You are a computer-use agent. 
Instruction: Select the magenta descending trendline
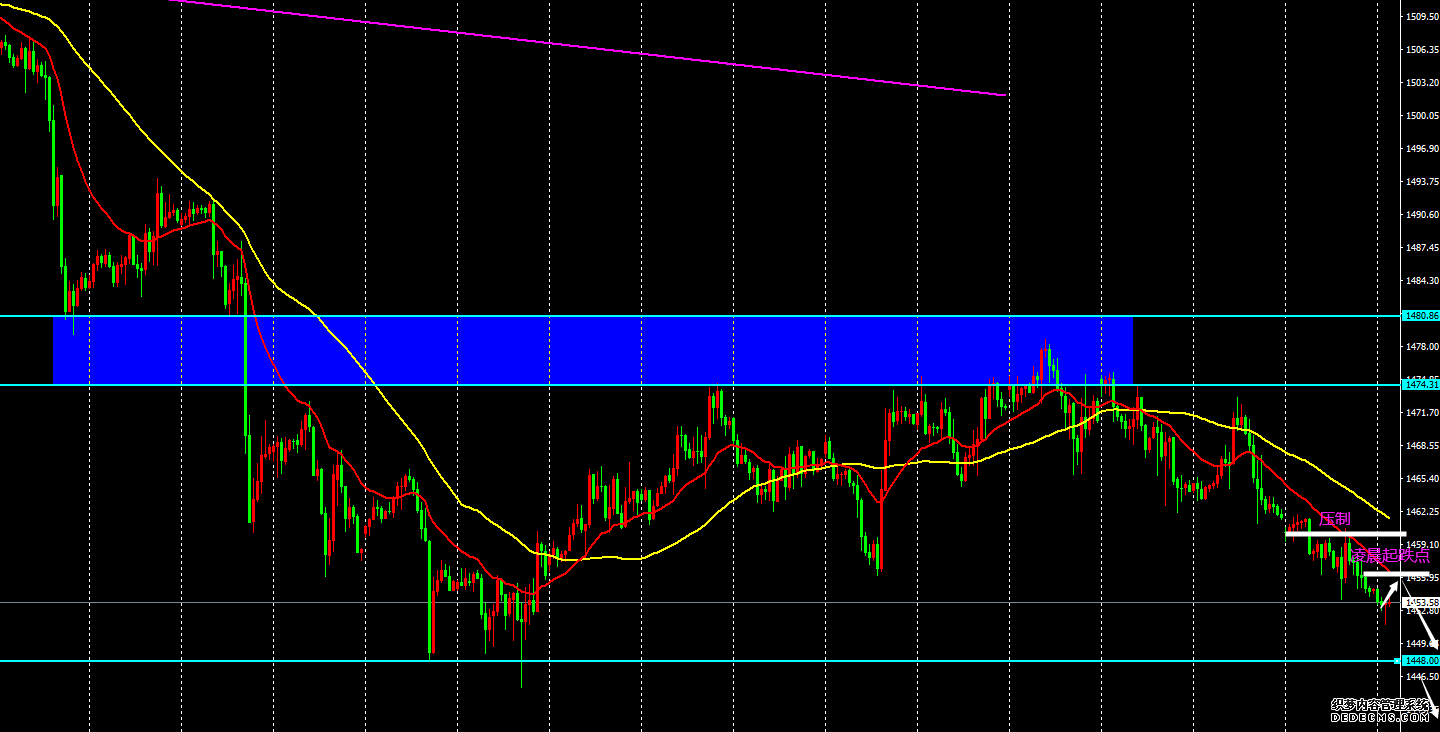pyautogui.click(x=588, y=48)
